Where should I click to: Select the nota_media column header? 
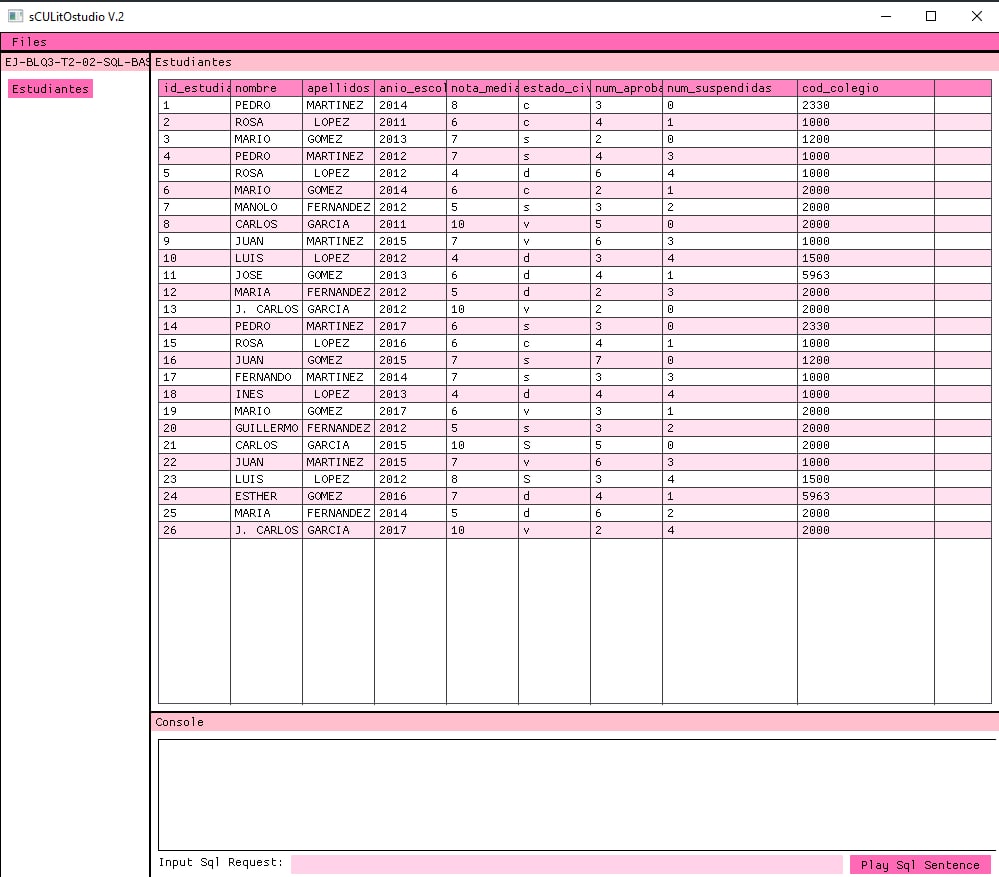pyautogui.click(x=482, y=87)
